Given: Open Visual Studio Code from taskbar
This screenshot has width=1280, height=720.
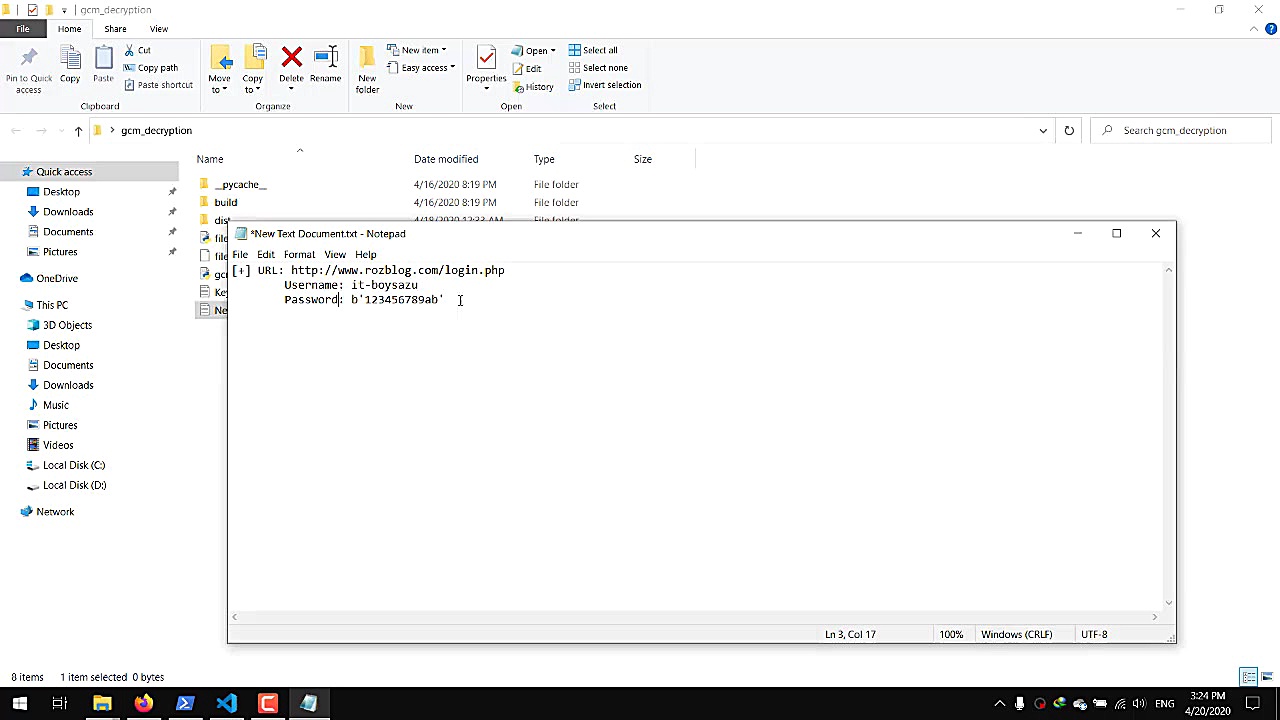Looking at the screenshot, I should click(x=226, y=704).
